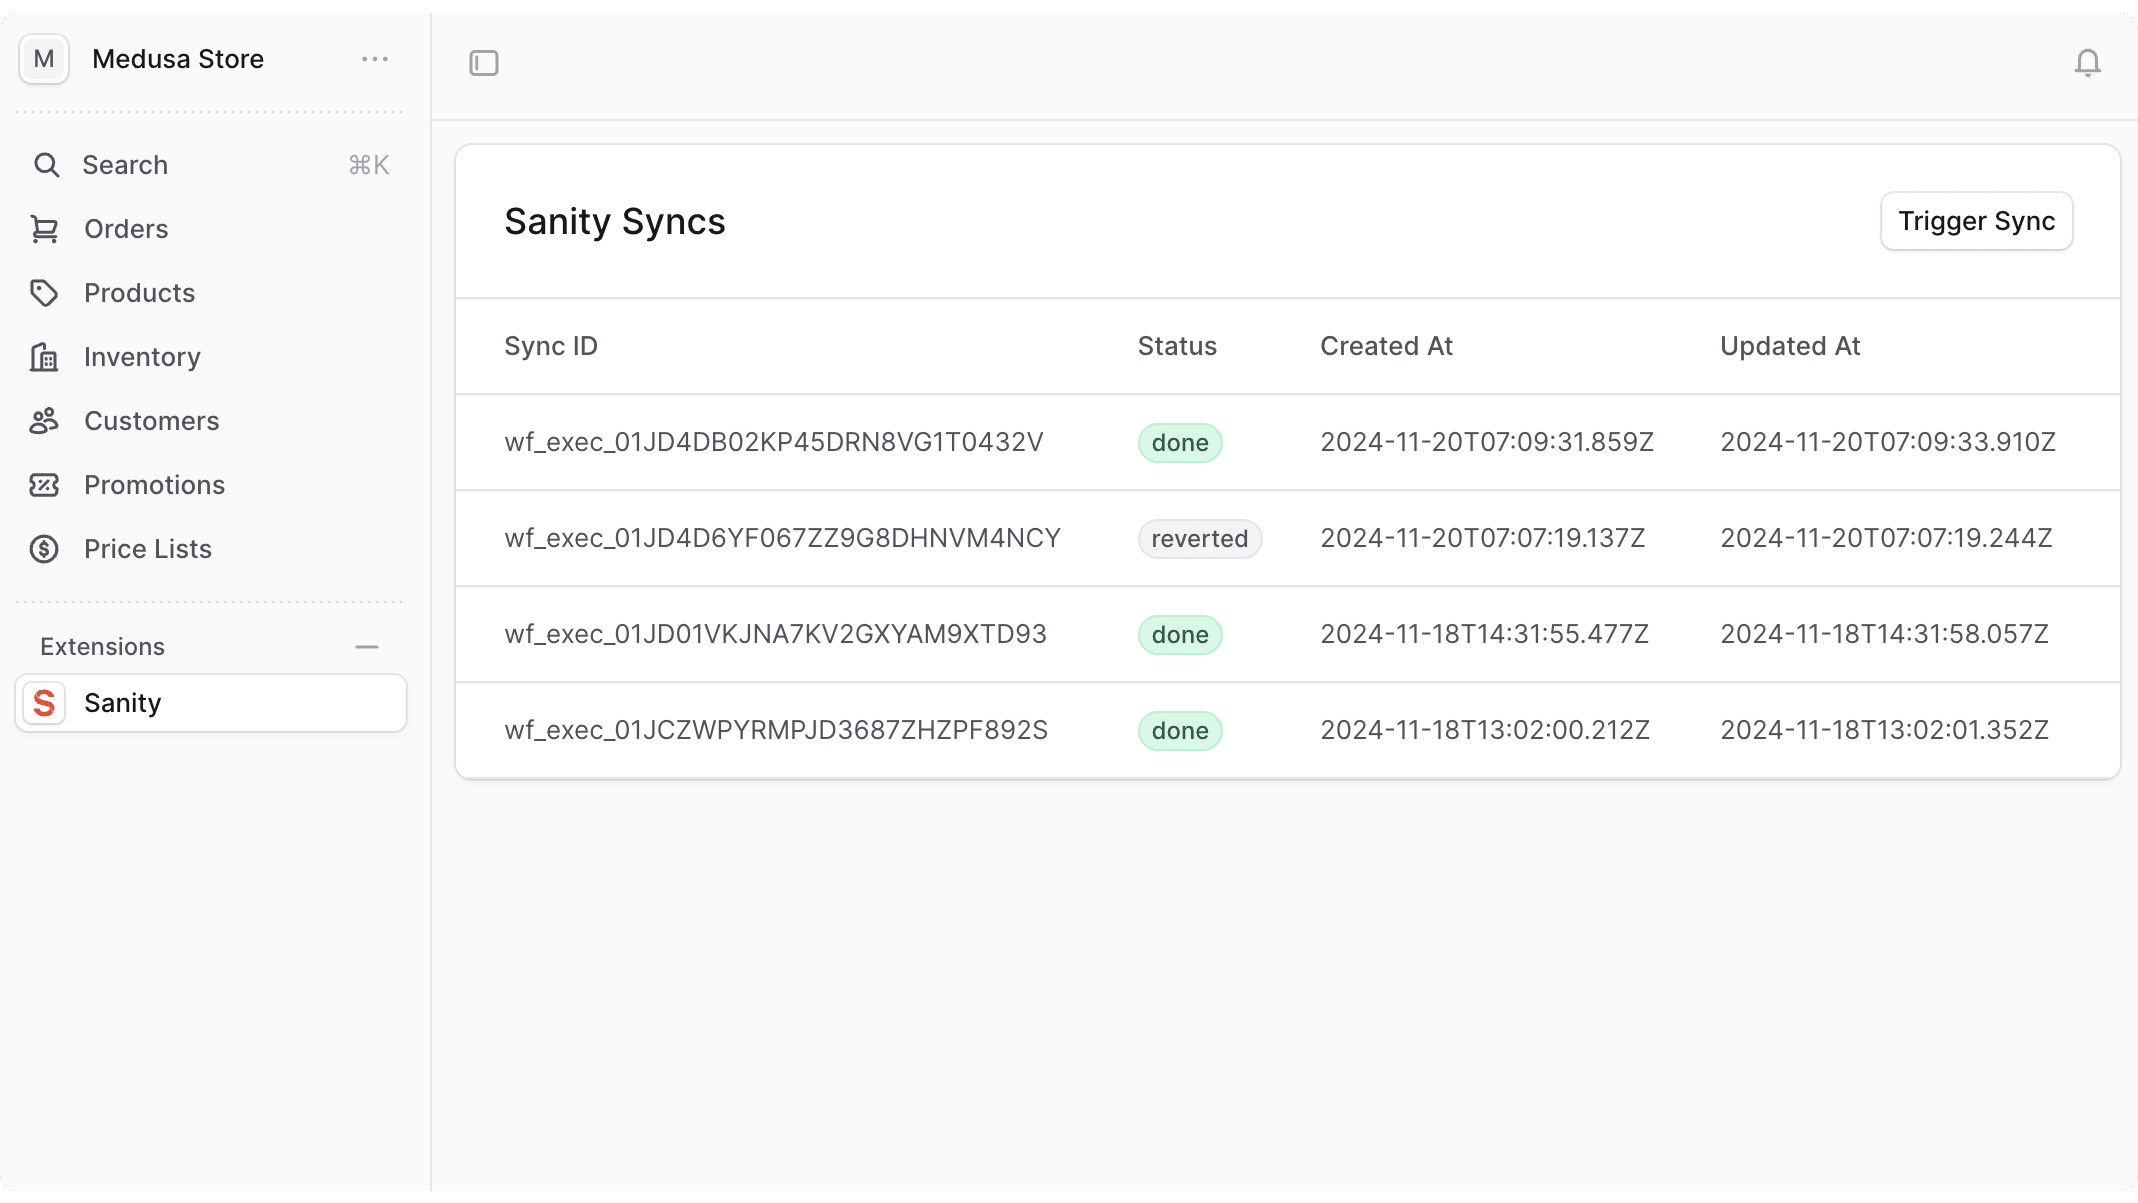Toggle the done status badge on first sync row
Viewport: 2138px width, 1203px height.
point(1180,442)
